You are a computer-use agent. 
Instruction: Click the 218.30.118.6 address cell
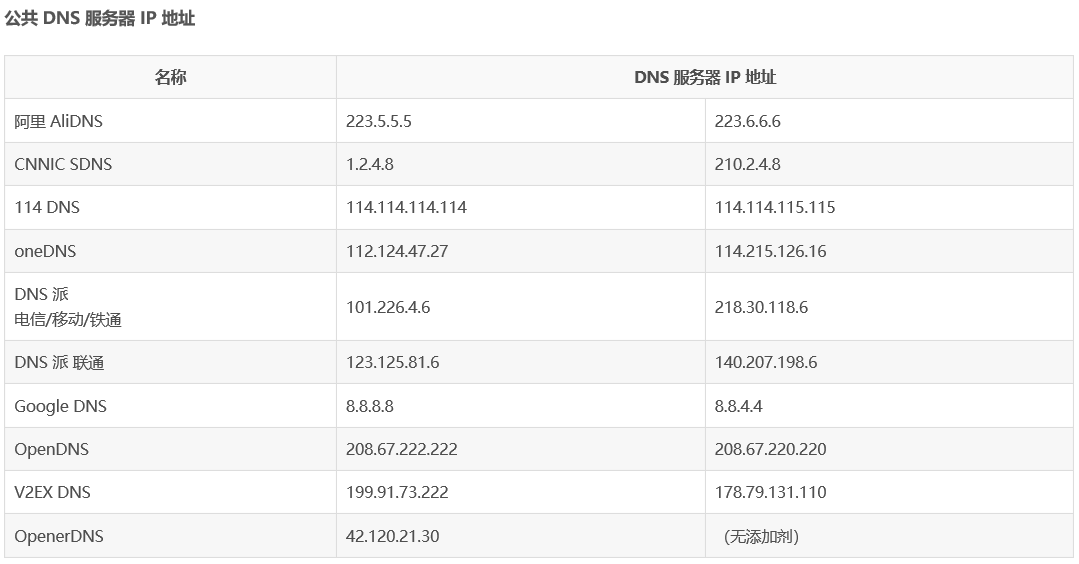889,307
